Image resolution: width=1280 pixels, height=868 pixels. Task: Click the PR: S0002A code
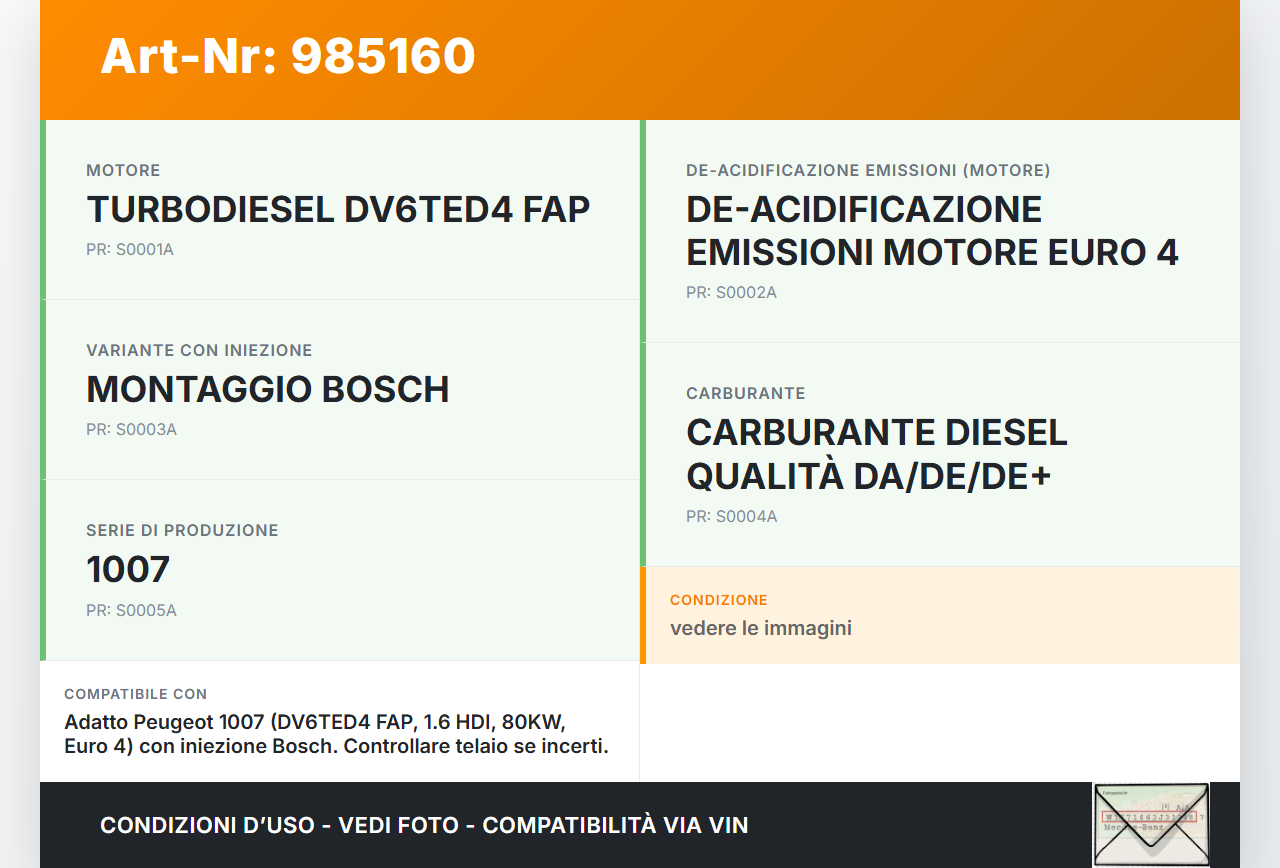tap(731, 293)
